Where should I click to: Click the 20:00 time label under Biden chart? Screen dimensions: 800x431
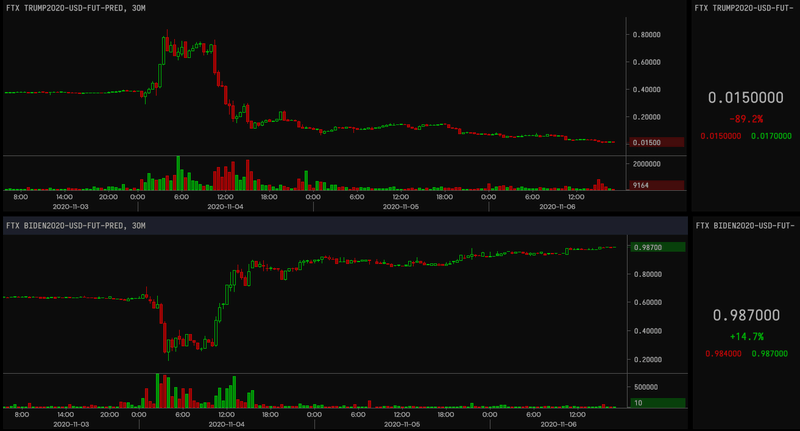tap(109, 415)
